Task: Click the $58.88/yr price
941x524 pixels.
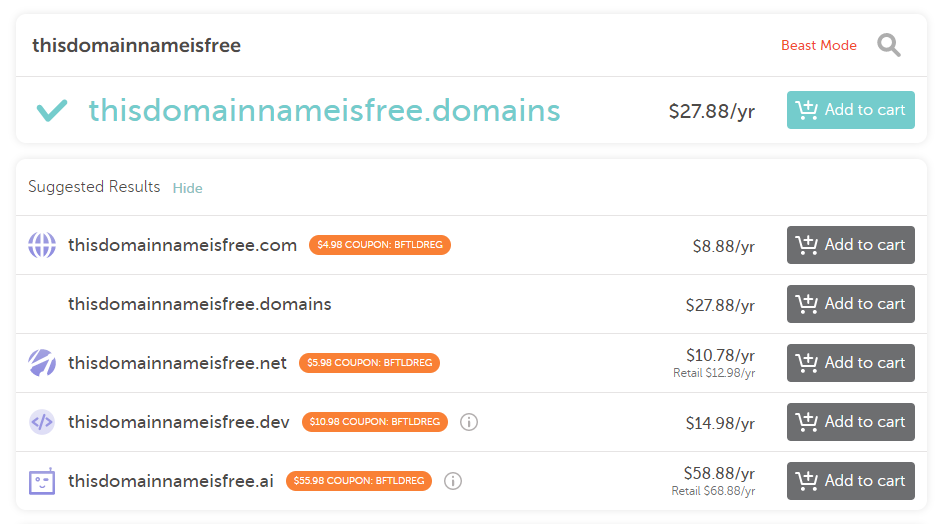Action: [x=720, y=474]
